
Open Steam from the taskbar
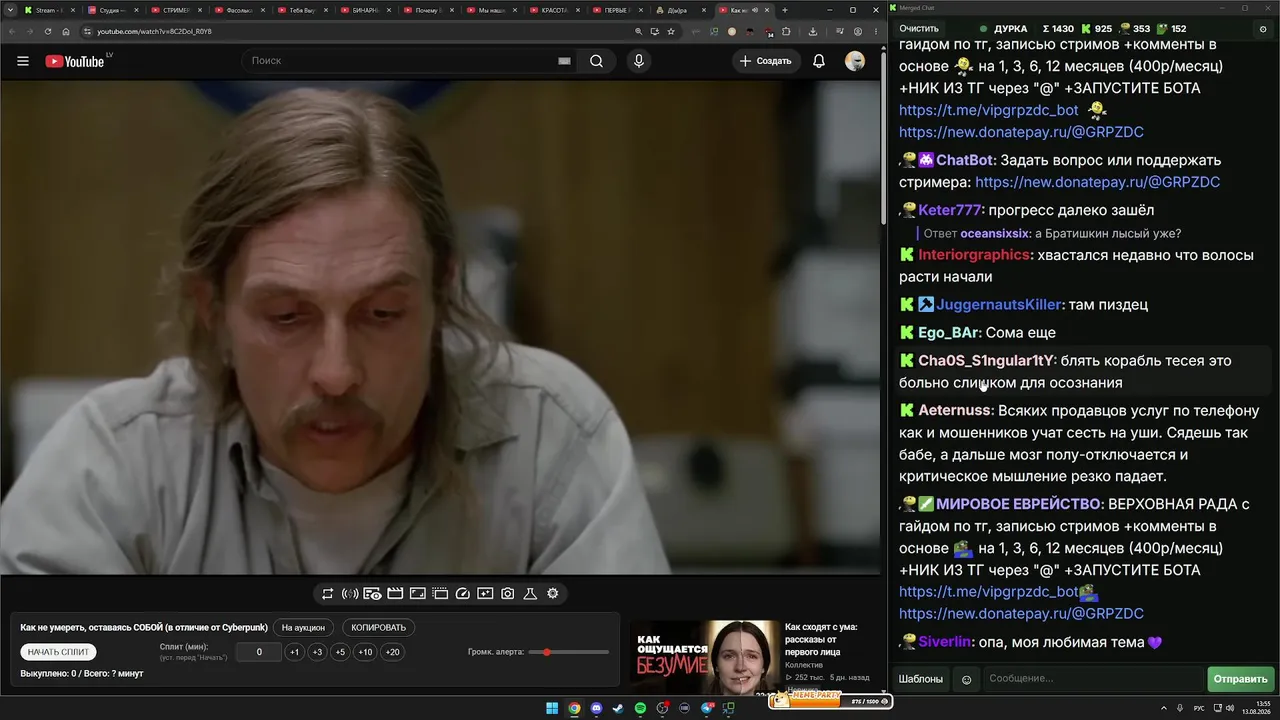618,709
